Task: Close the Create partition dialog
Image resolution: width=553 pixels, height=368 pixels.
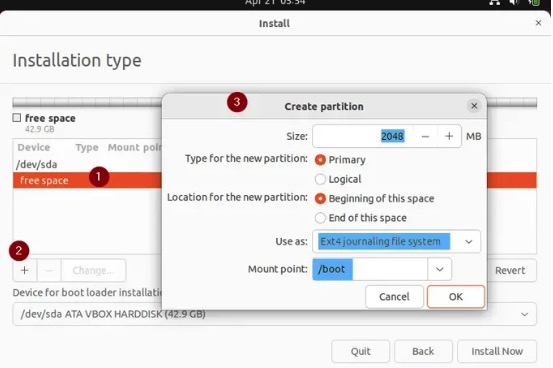Action: 474,106
